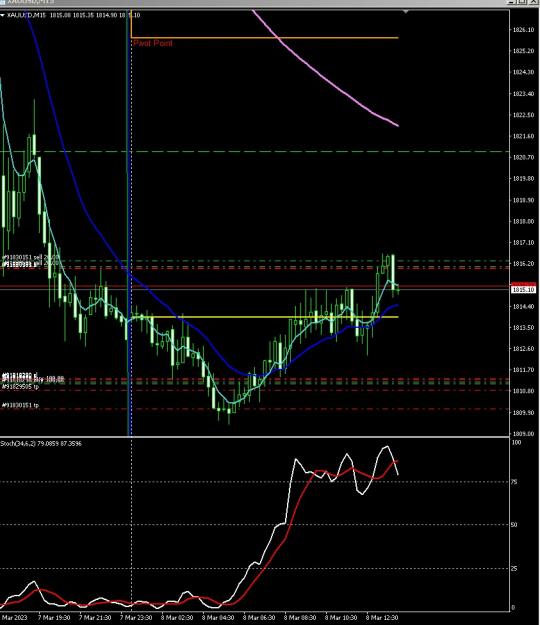Click the #91830151 sell order label
The height and width of the screenshot is (625, 540).
30,257
